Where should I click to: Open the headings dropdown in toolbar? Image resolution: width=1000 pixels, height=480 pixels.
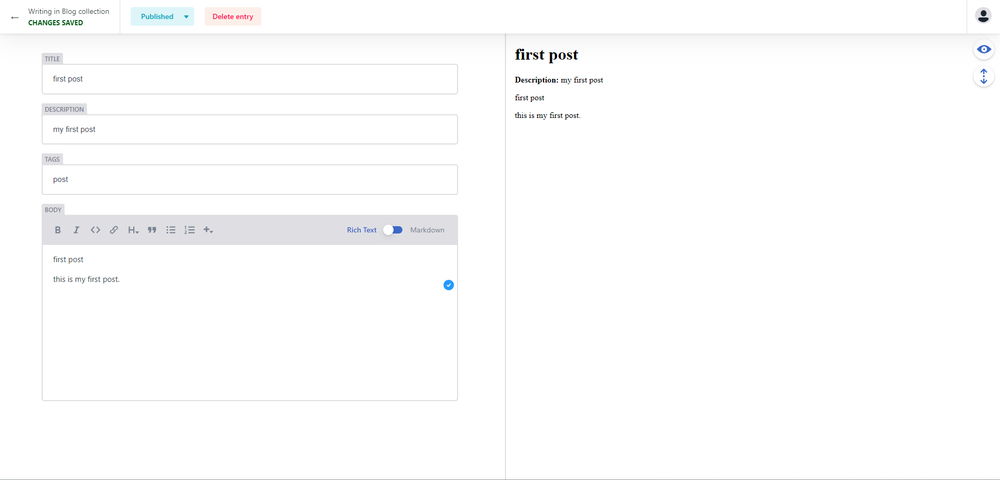point(133,230)
